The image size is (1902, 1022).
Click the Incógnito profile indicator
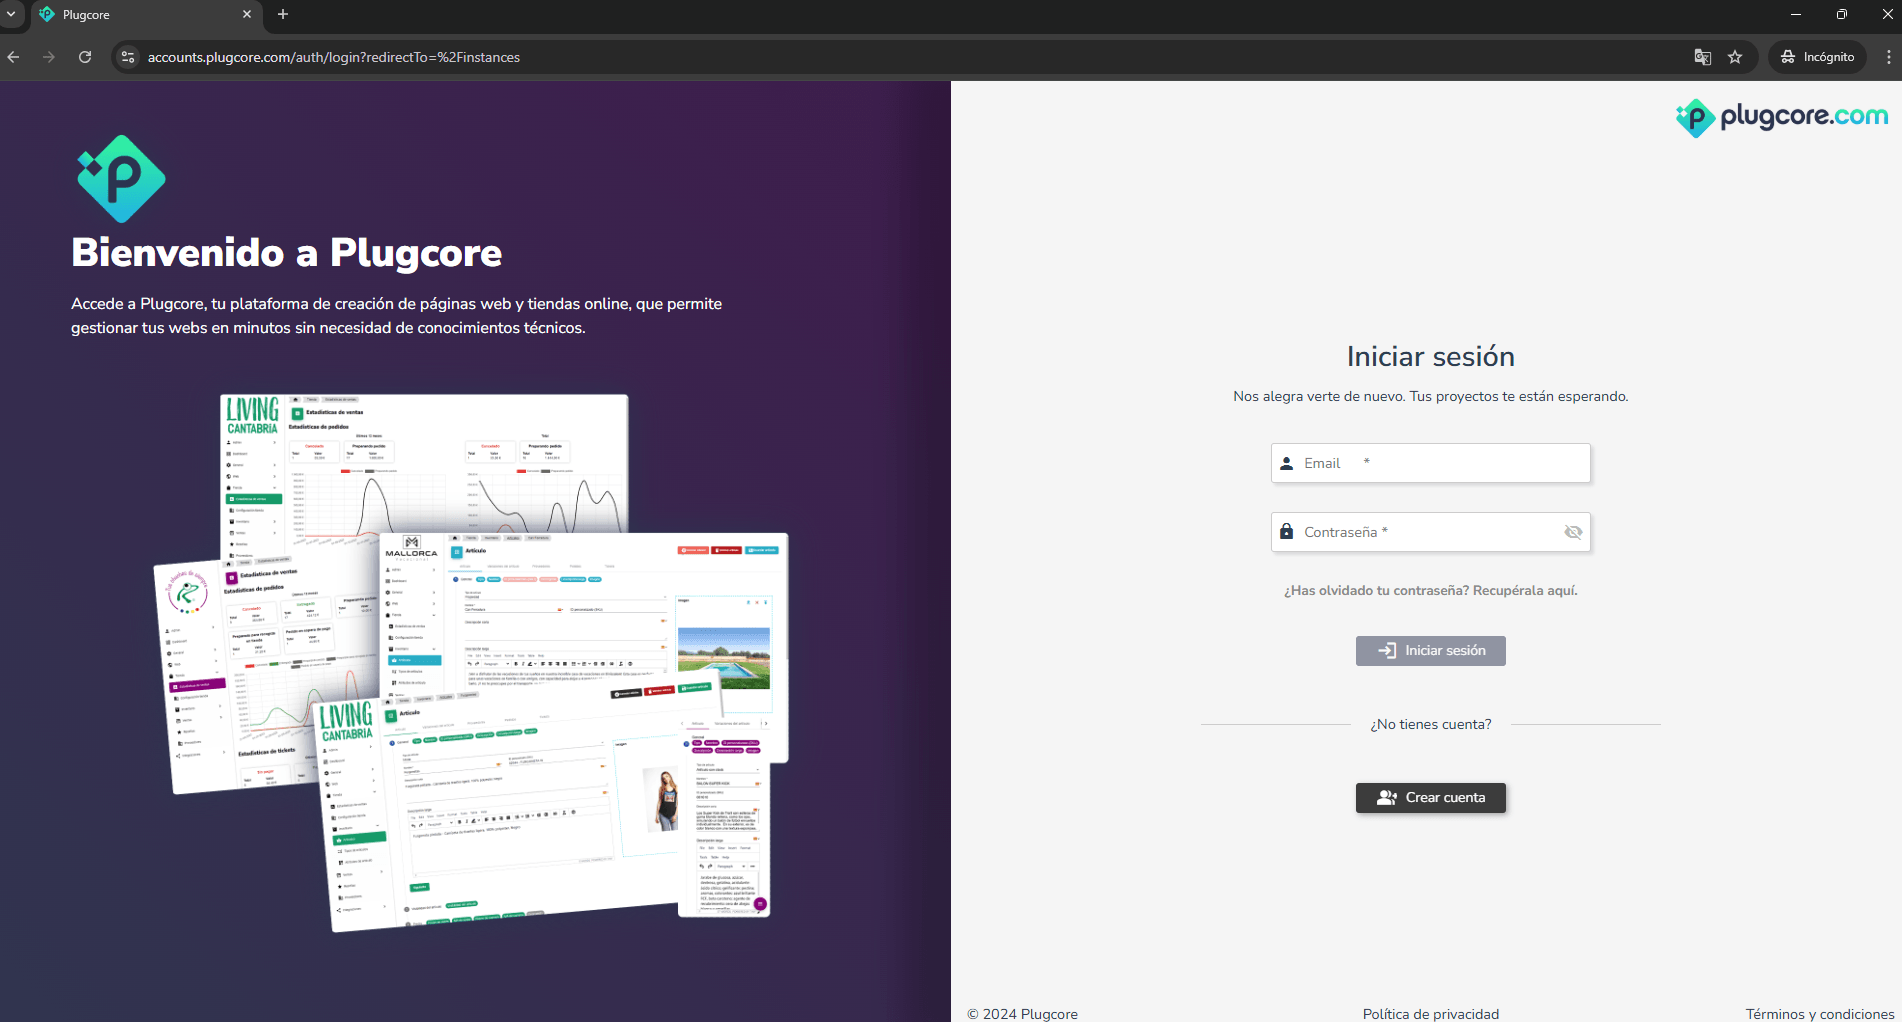click(1817, 57)
